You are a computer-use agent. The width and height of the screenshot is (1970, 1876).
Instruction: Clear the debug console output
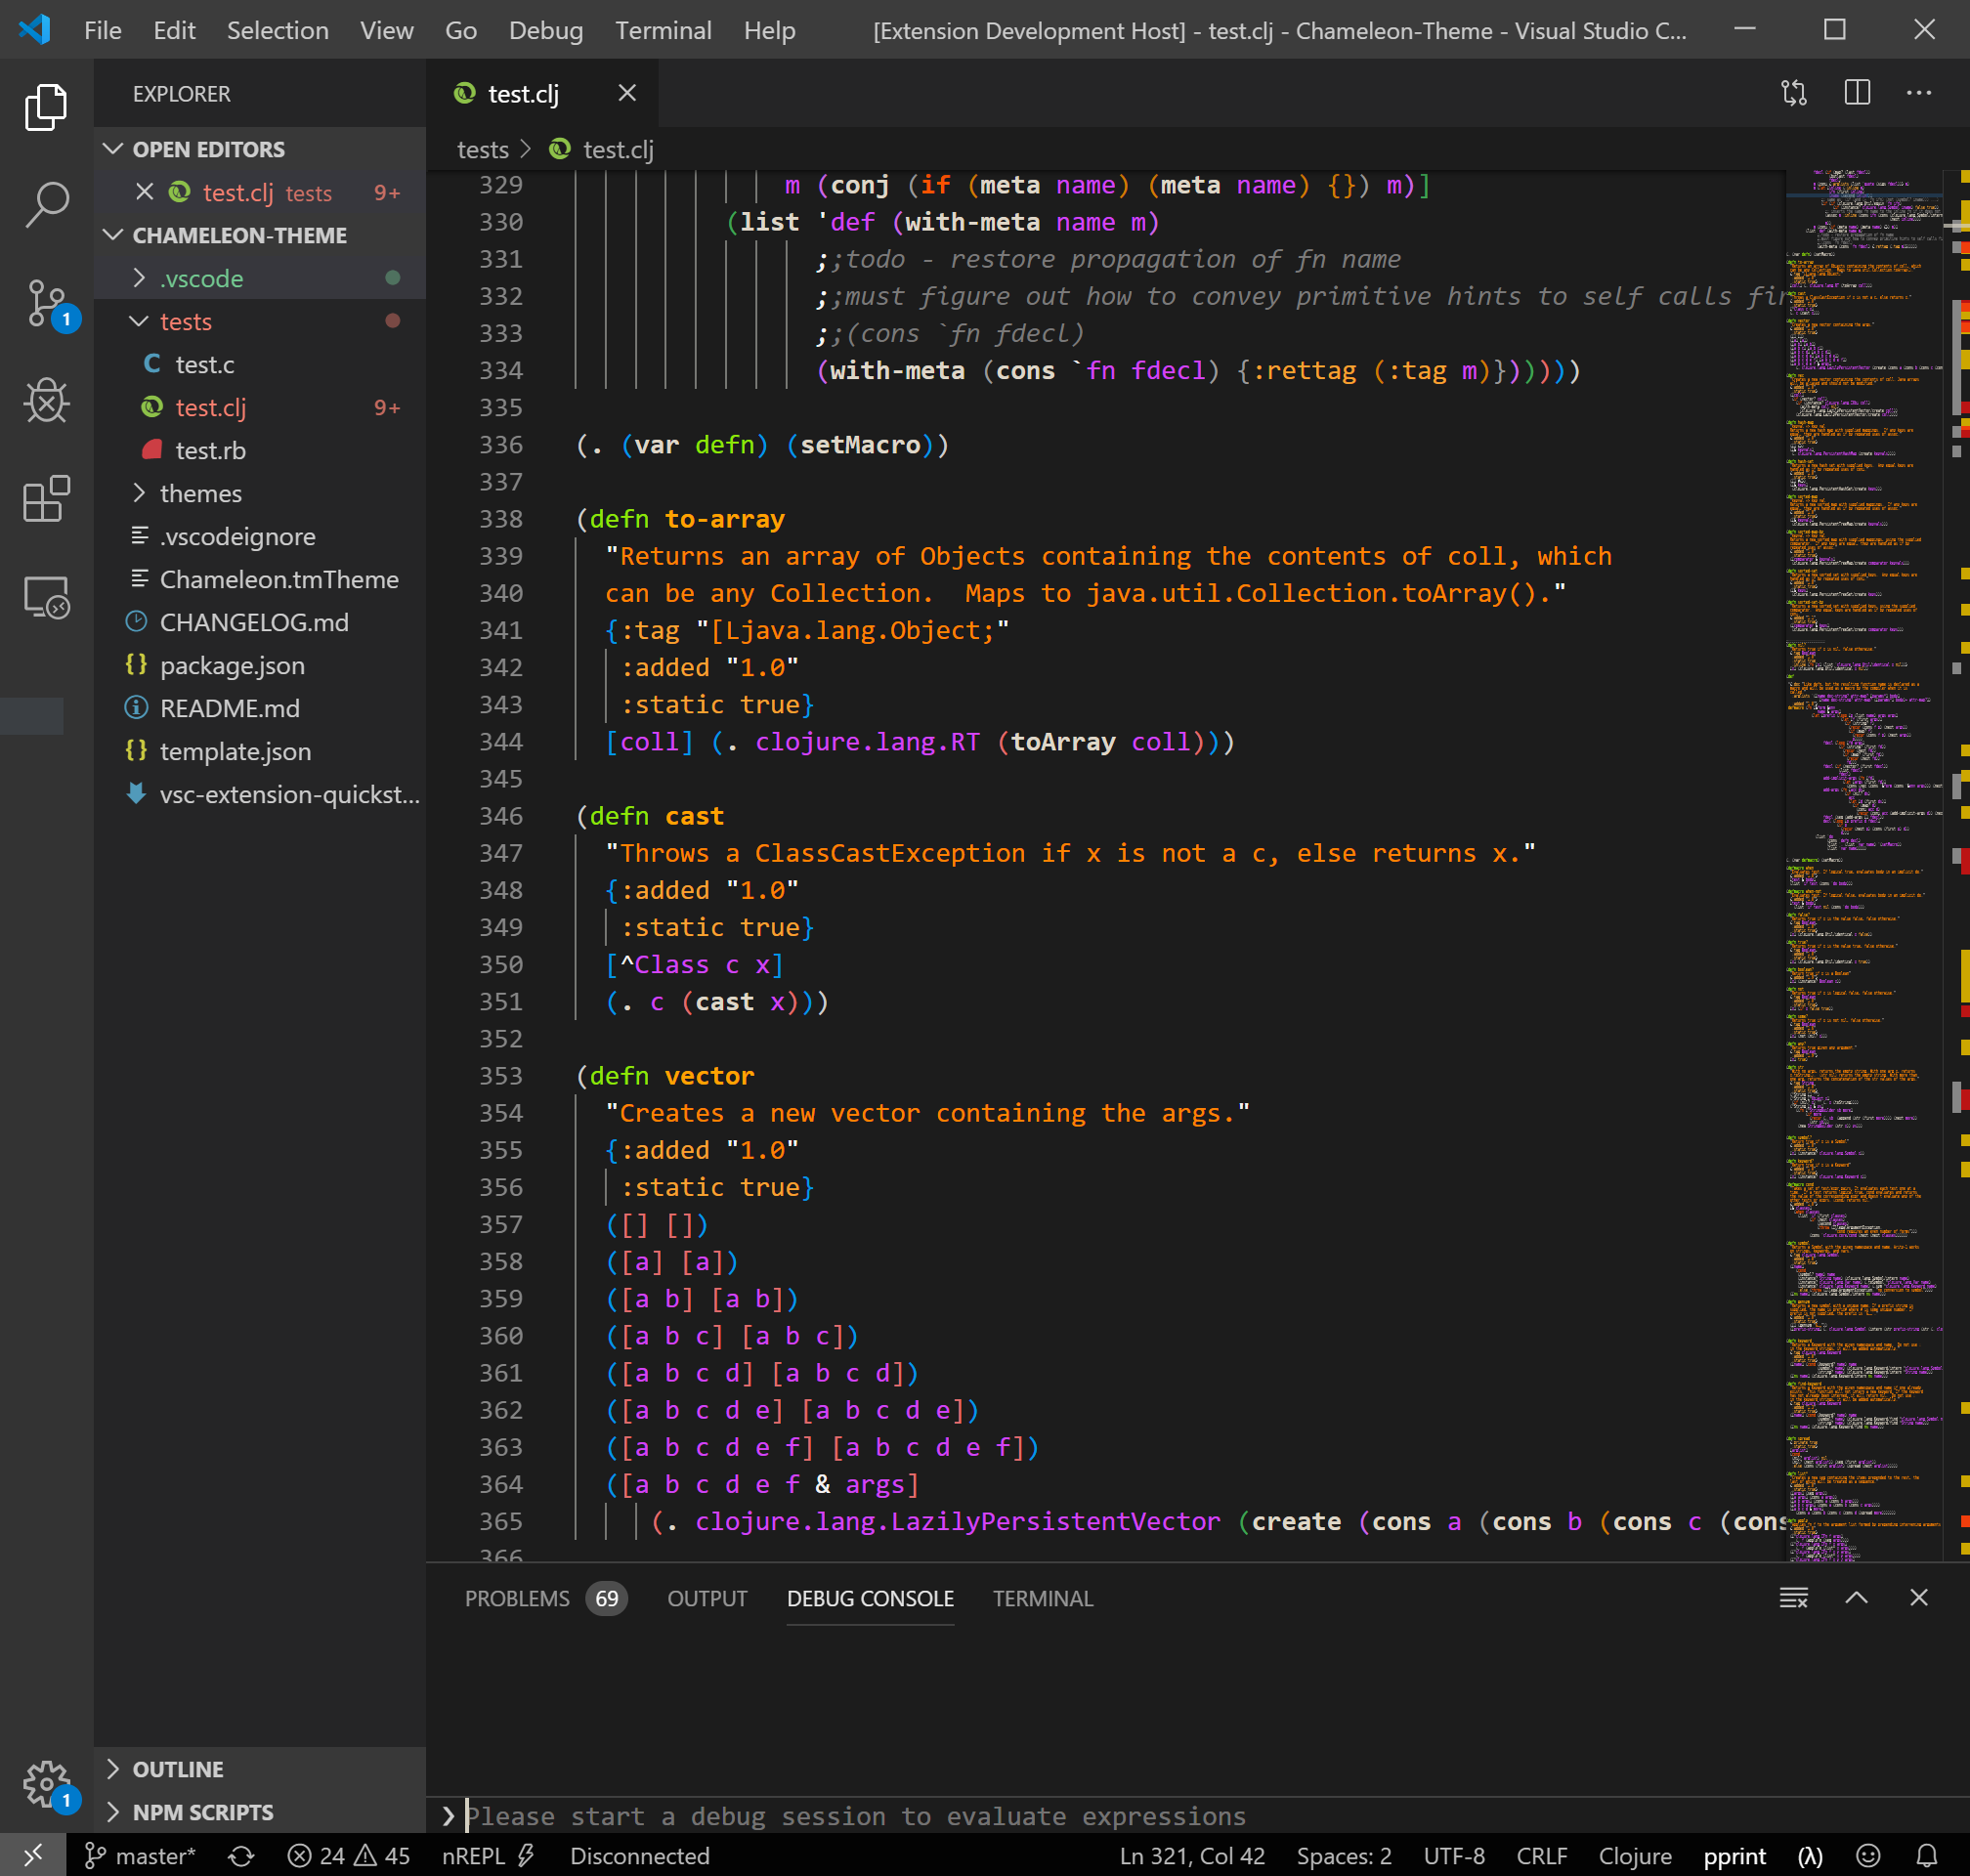point(1794,1598)
